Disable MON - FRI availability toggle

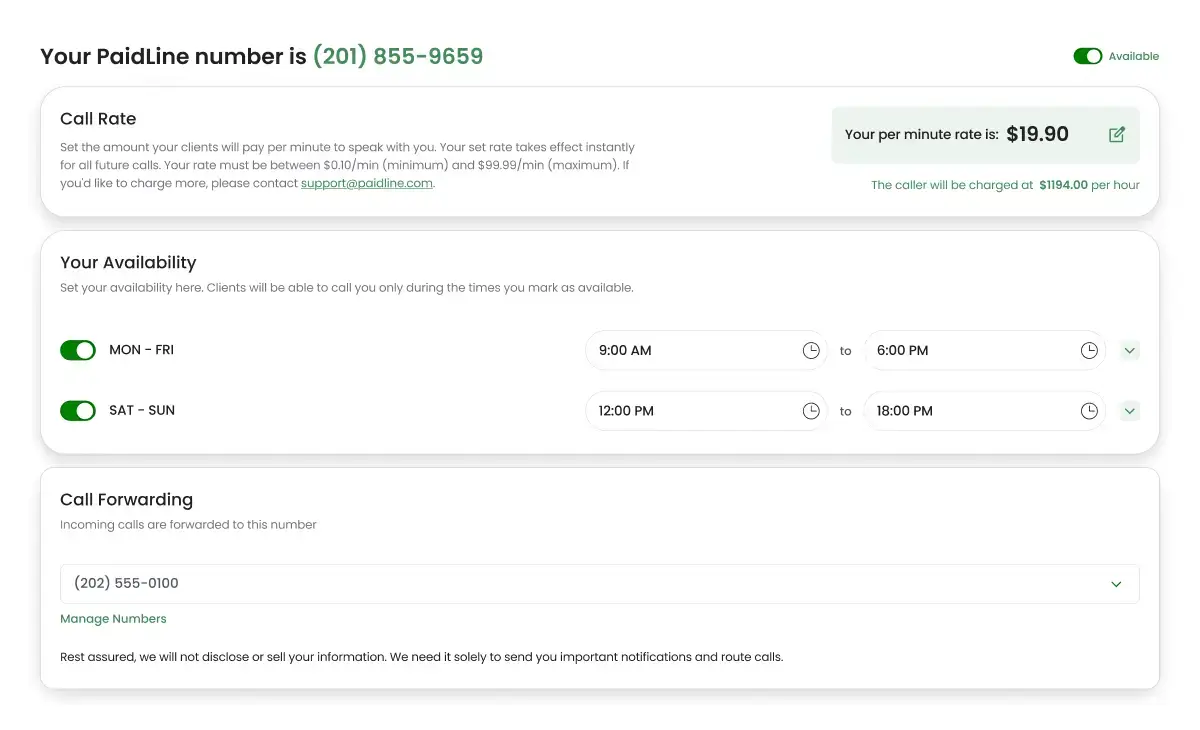pyautogui.click(x=78, y=350)
